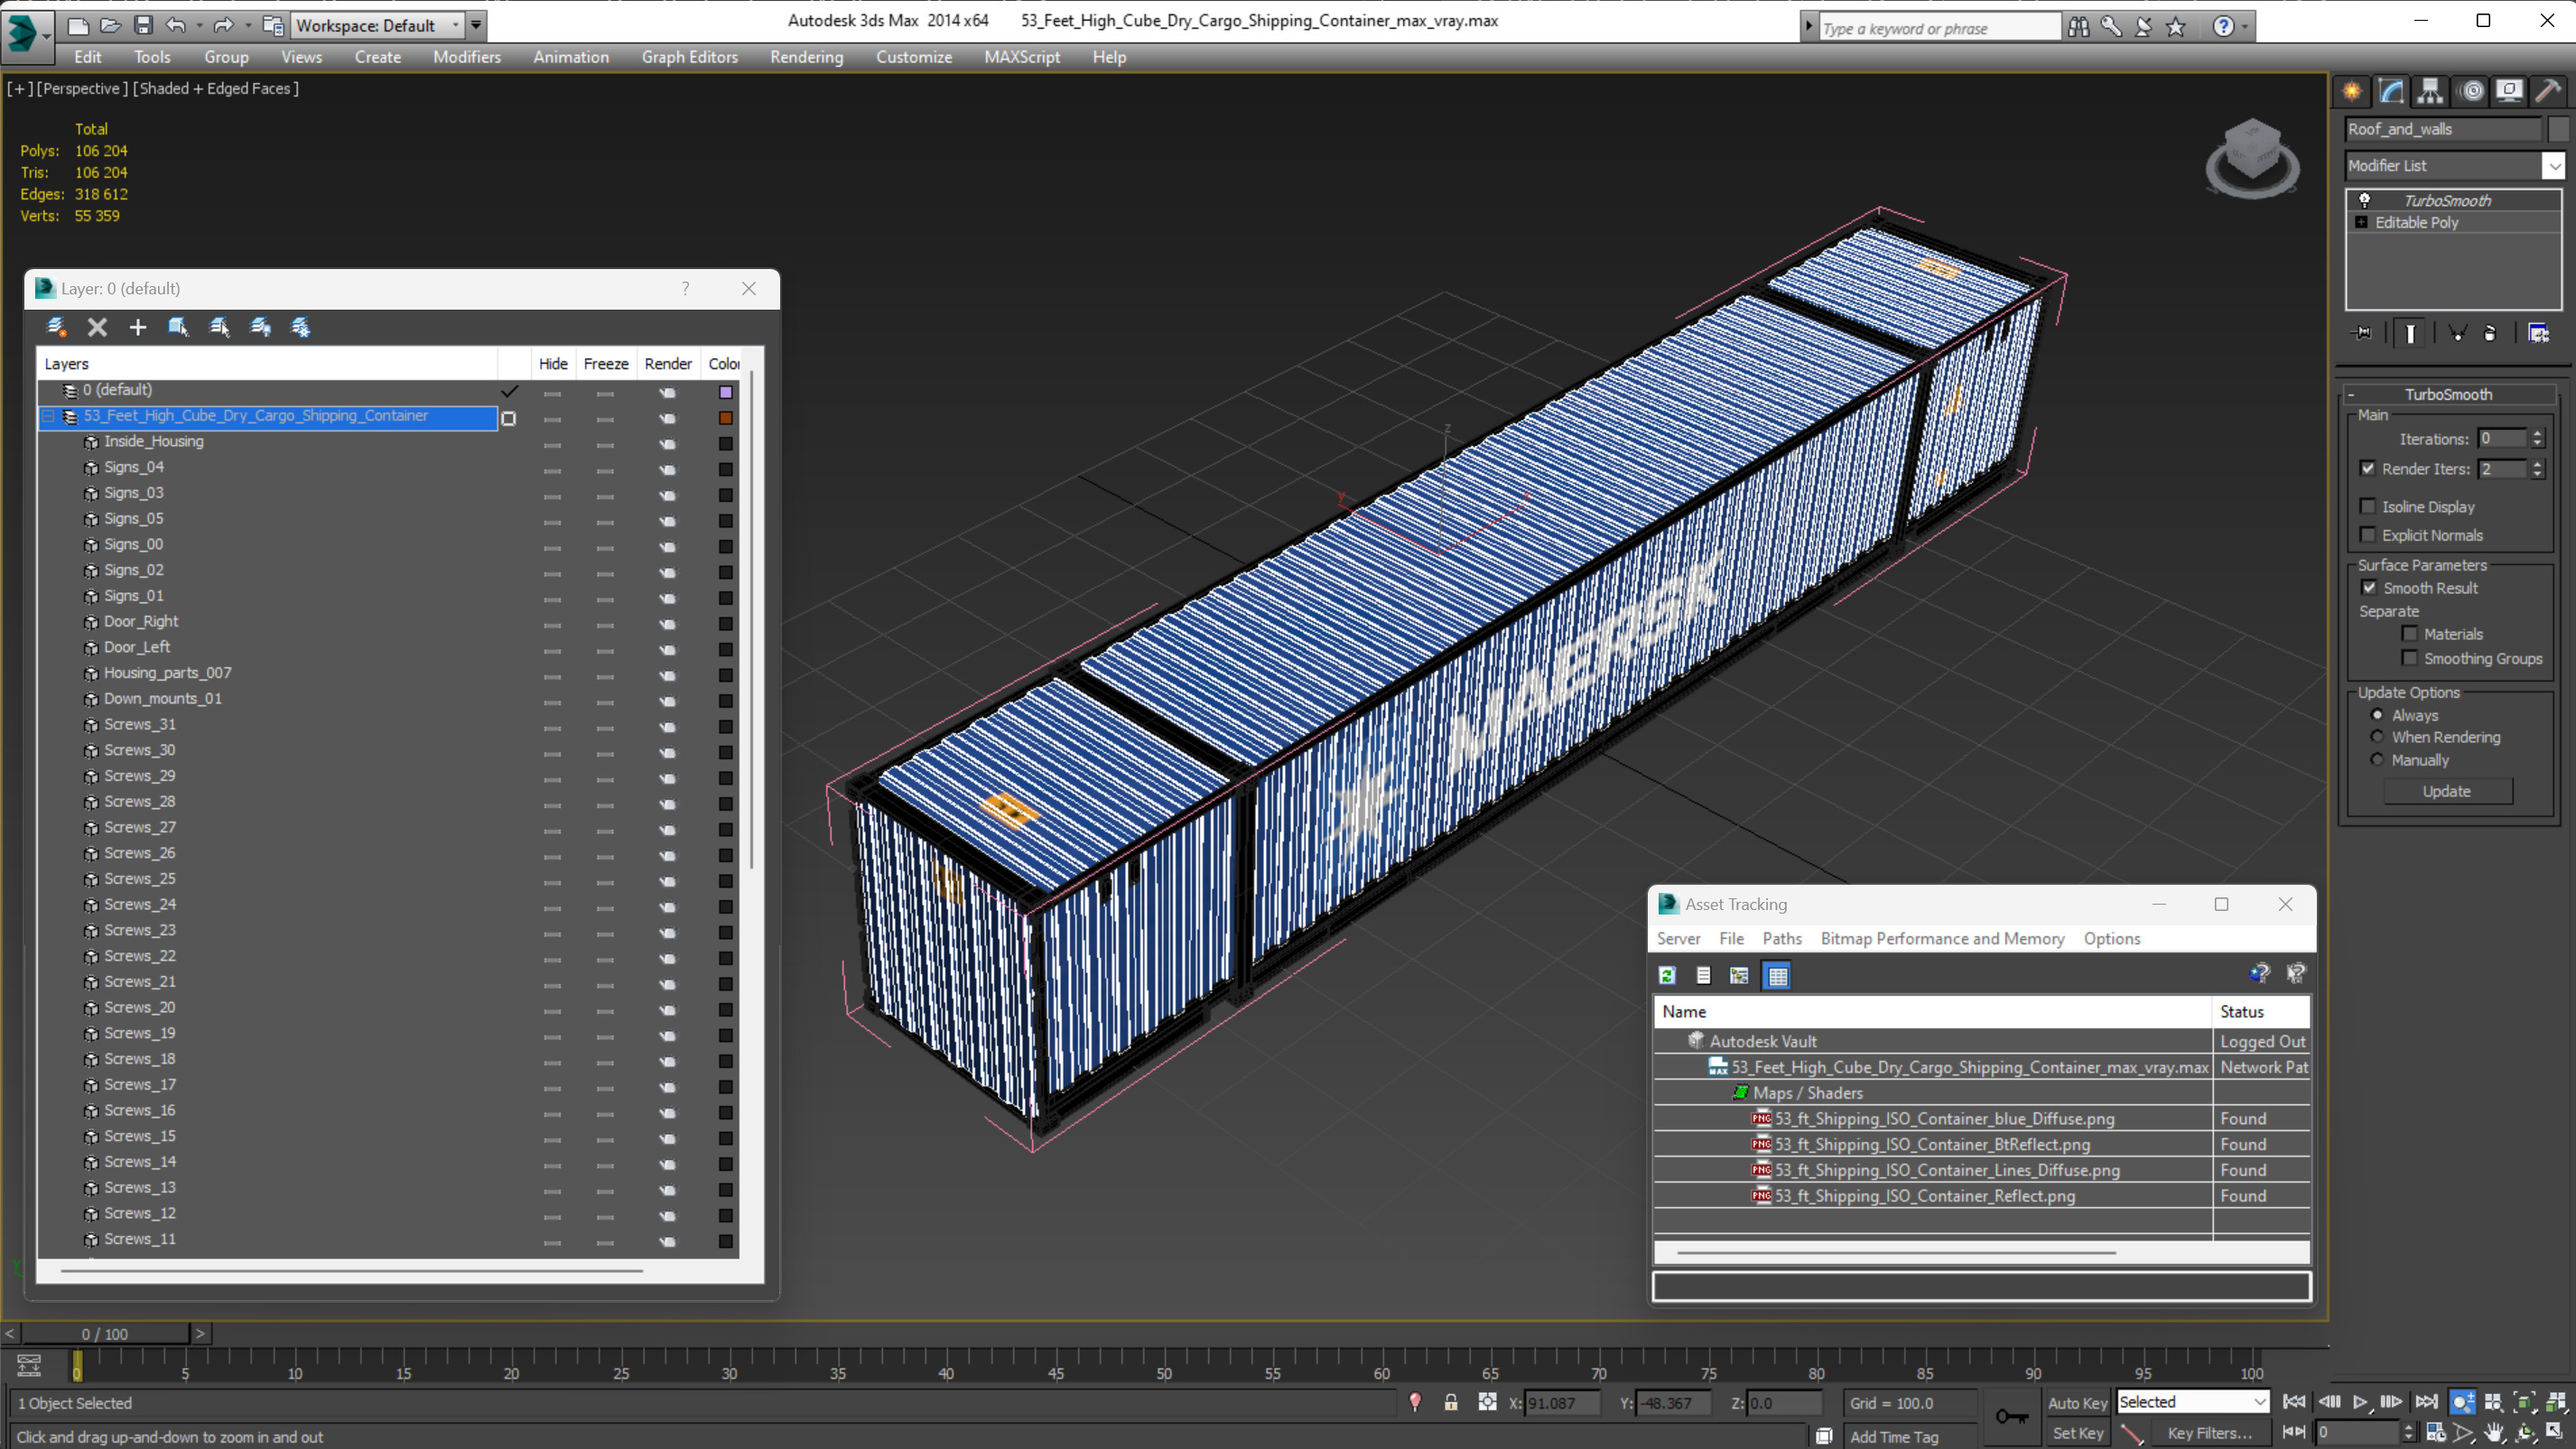Image resolution: width=2576 pixels, height=1449 pixels.
Task: Open Paths menu in Asset Tracking
Action: 1781,938
